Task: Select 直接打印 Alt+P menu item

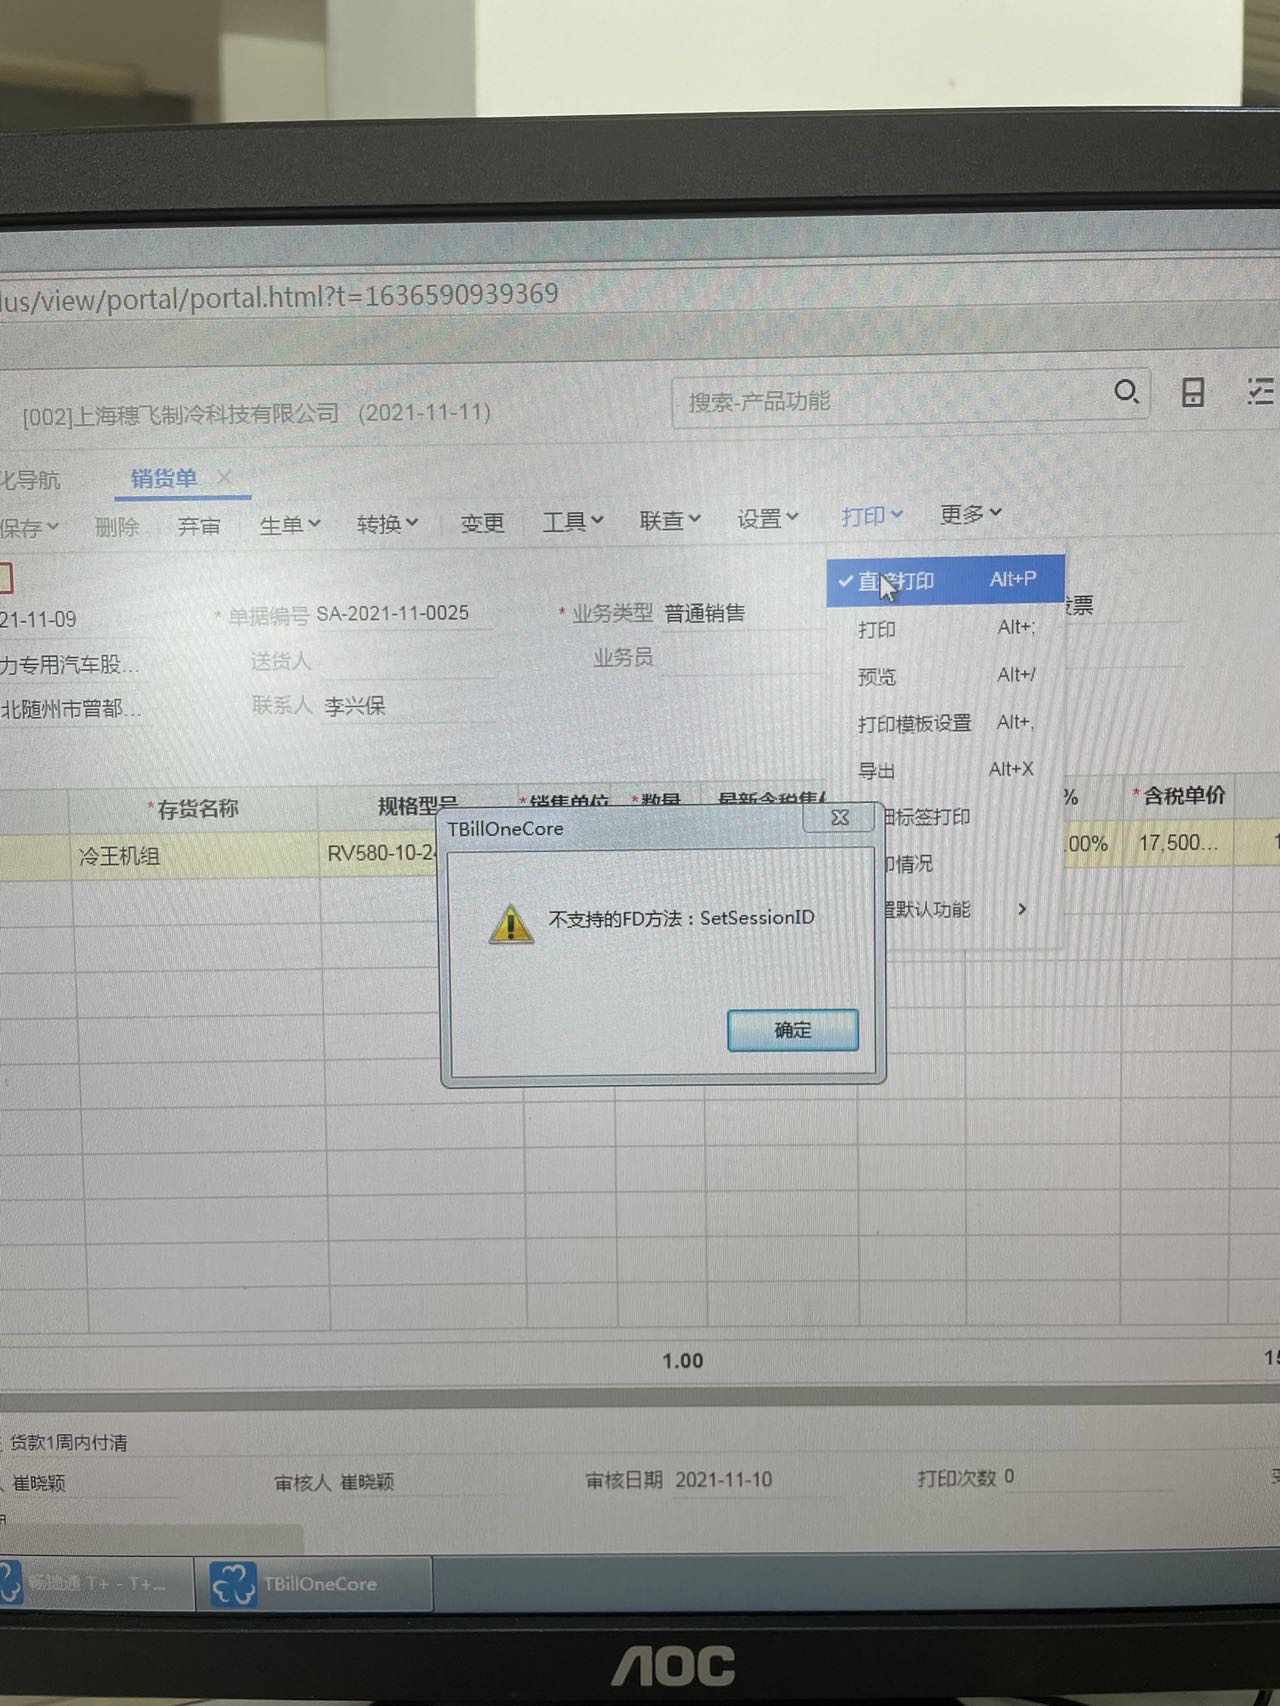Action: 945,580
